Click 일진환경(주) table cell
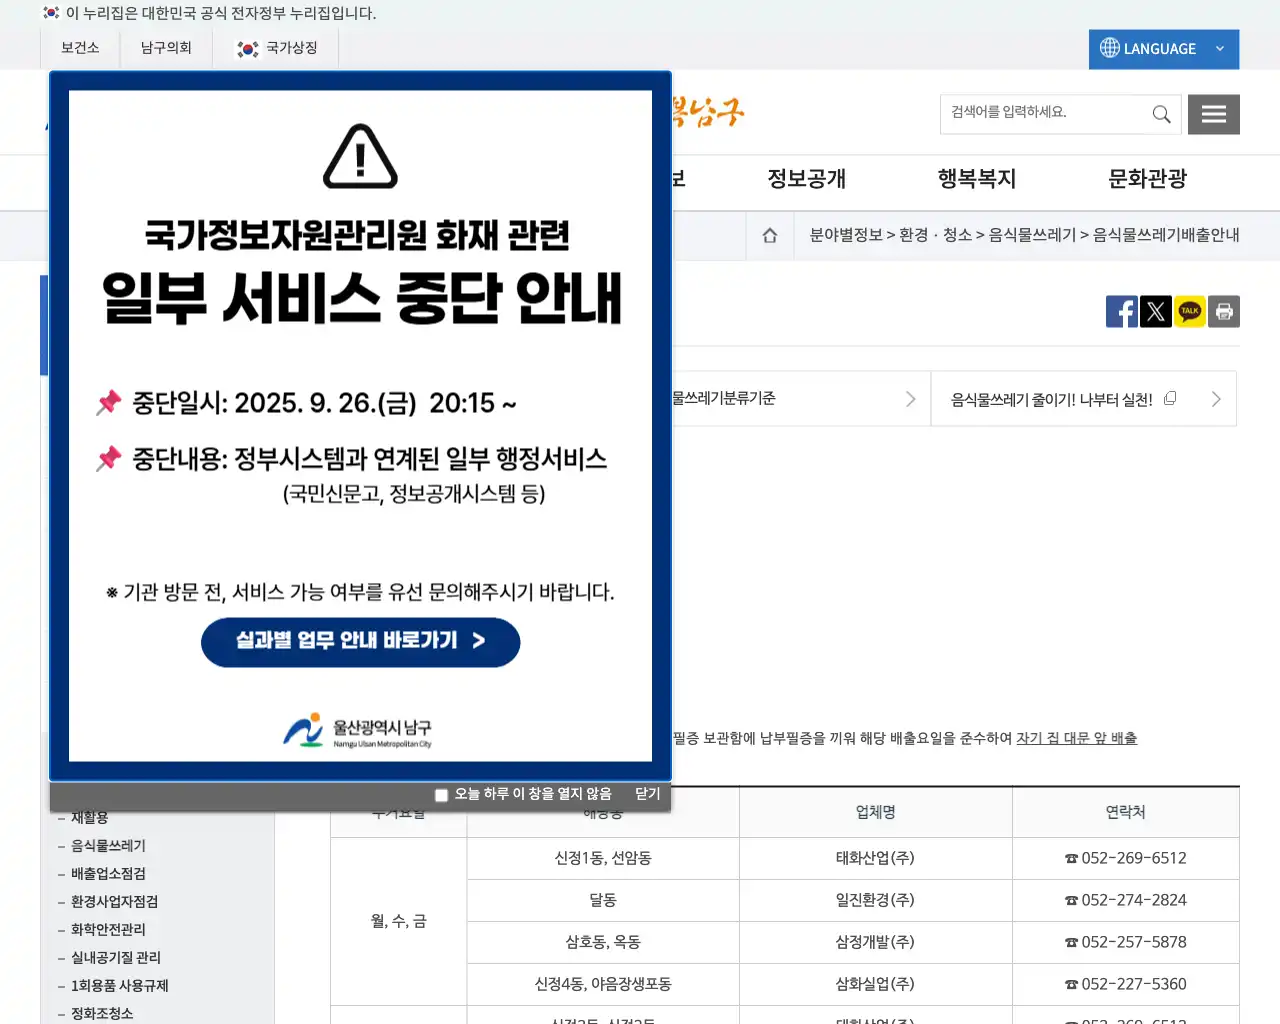Viewport: 1280px width, 1024px height. click(875, 900)
